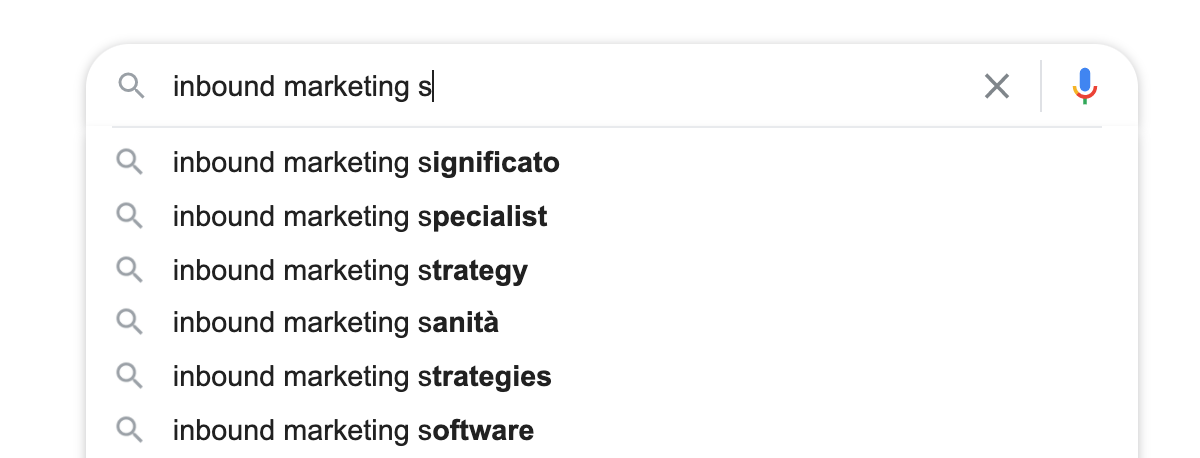Choose the 'inbound marketing software' suggestion
The image size is (1200, 458).
point(612,431)
